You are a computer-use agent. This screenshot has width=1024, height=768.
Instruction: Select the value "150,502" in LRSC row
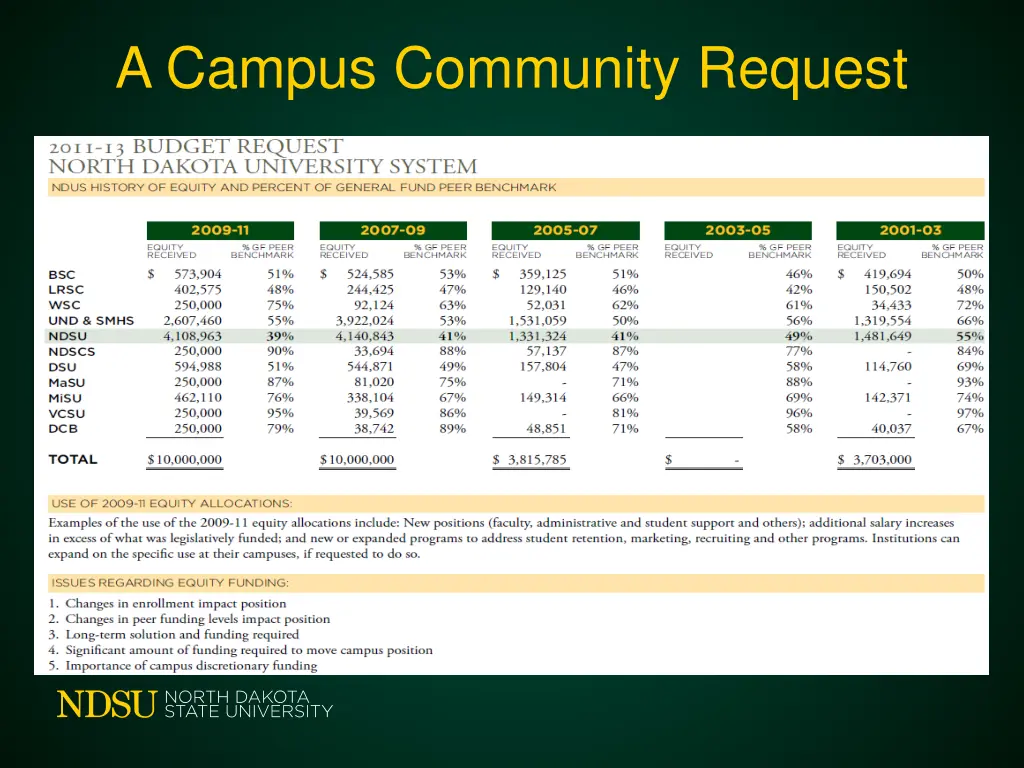pyautogui.click(x=888, y=289)
